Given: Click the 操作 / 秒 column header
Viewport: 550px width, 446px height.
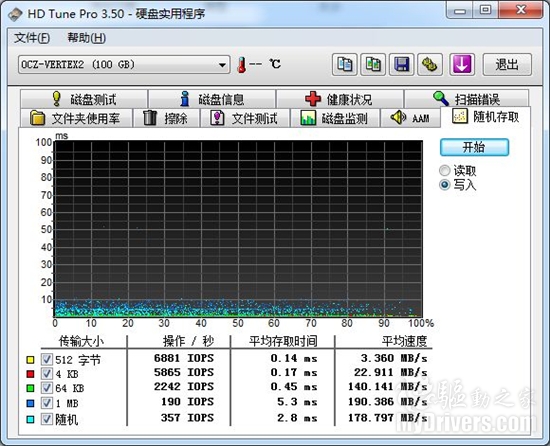Looking at the screenshot, I should point(188,341).
